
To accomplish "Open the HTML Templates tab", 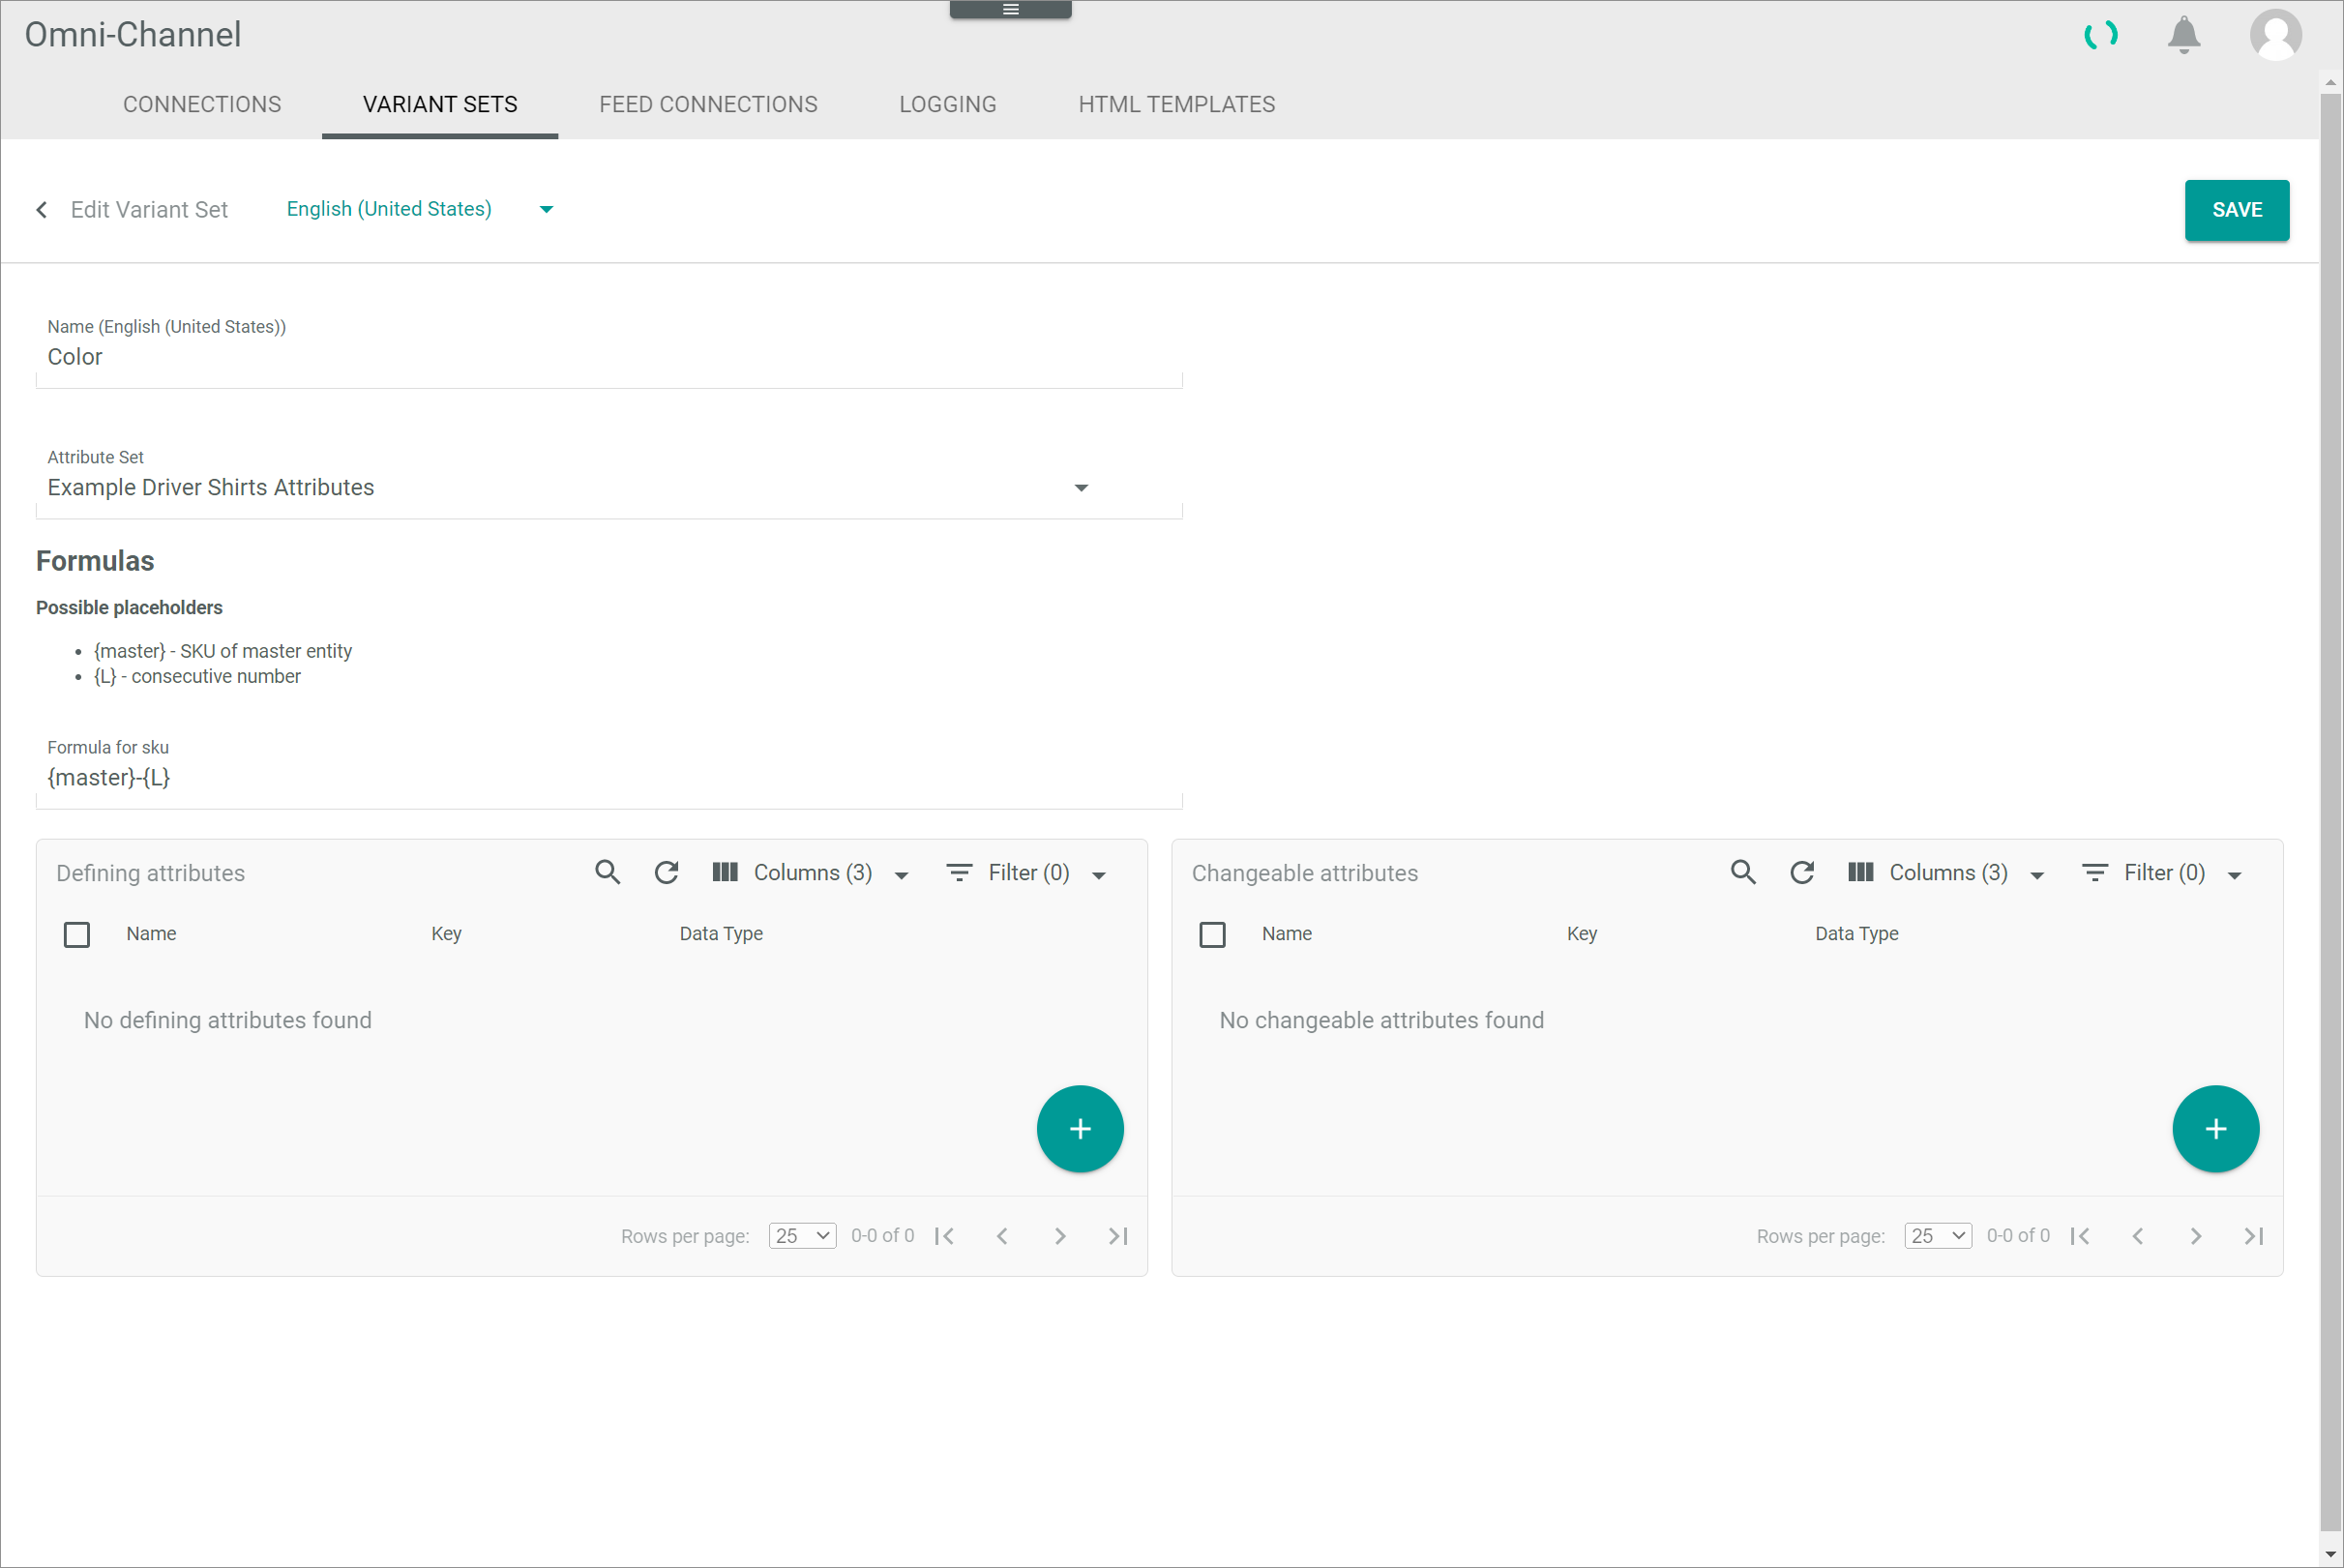I will click(x=1177, y=104).
